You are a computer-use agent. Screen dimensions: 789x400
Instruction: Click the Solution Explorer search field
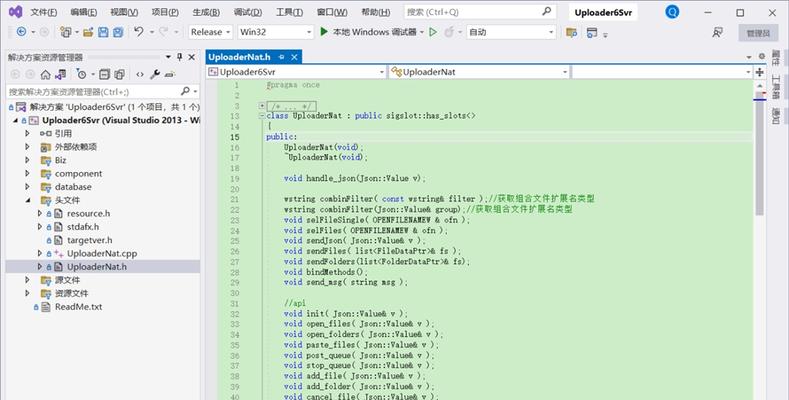tap(103, 91)
